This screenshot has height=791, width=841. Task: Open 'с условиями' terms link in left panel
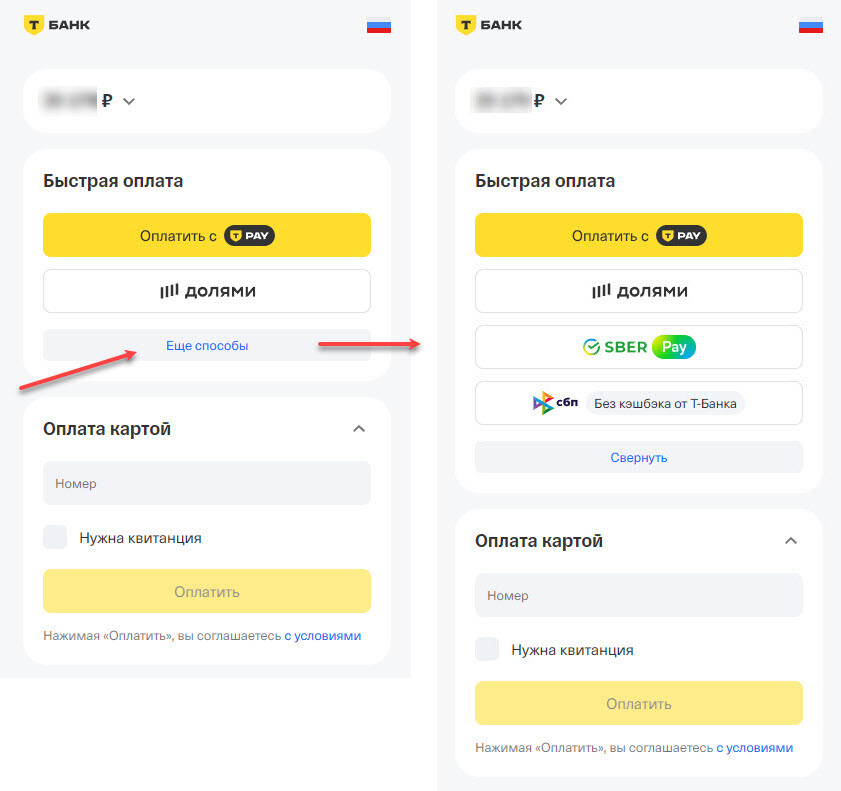322,636
